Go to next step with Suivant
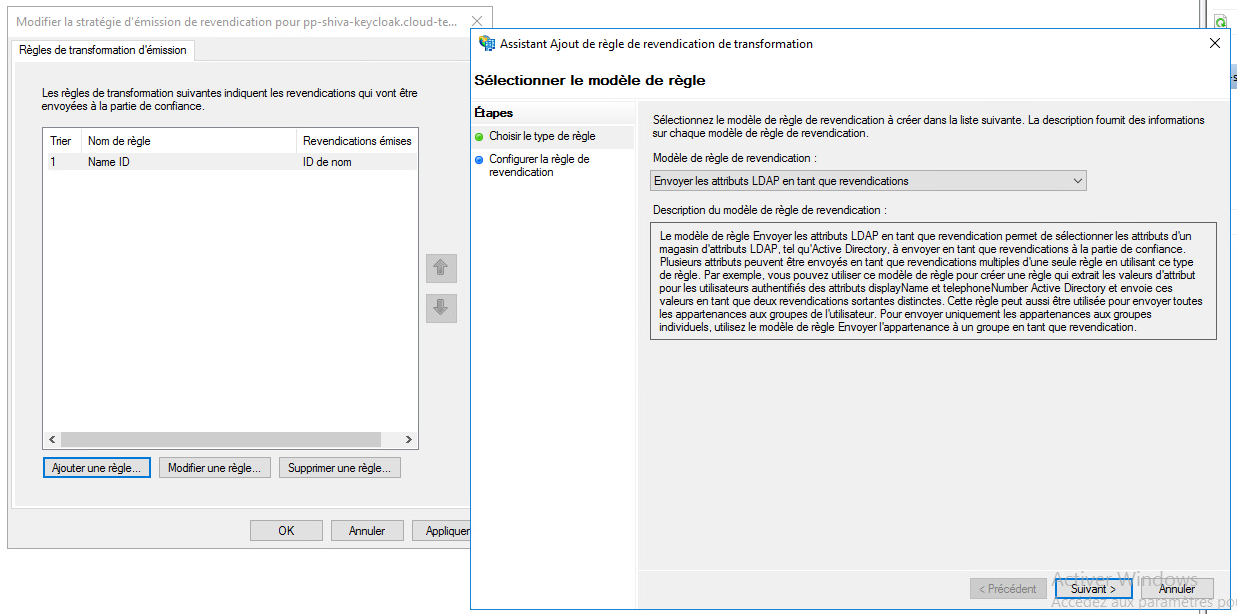1237x614 pixels. click(x=1093, y=589)
